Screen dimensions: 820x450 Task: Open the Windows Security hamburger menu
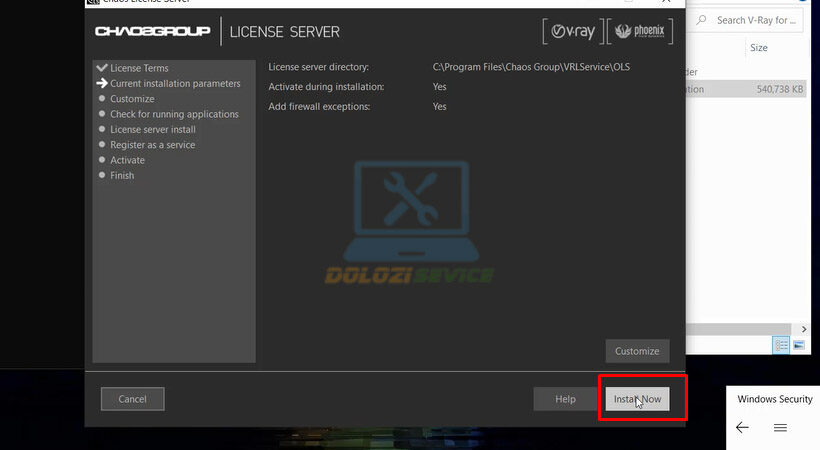point(781,427)
